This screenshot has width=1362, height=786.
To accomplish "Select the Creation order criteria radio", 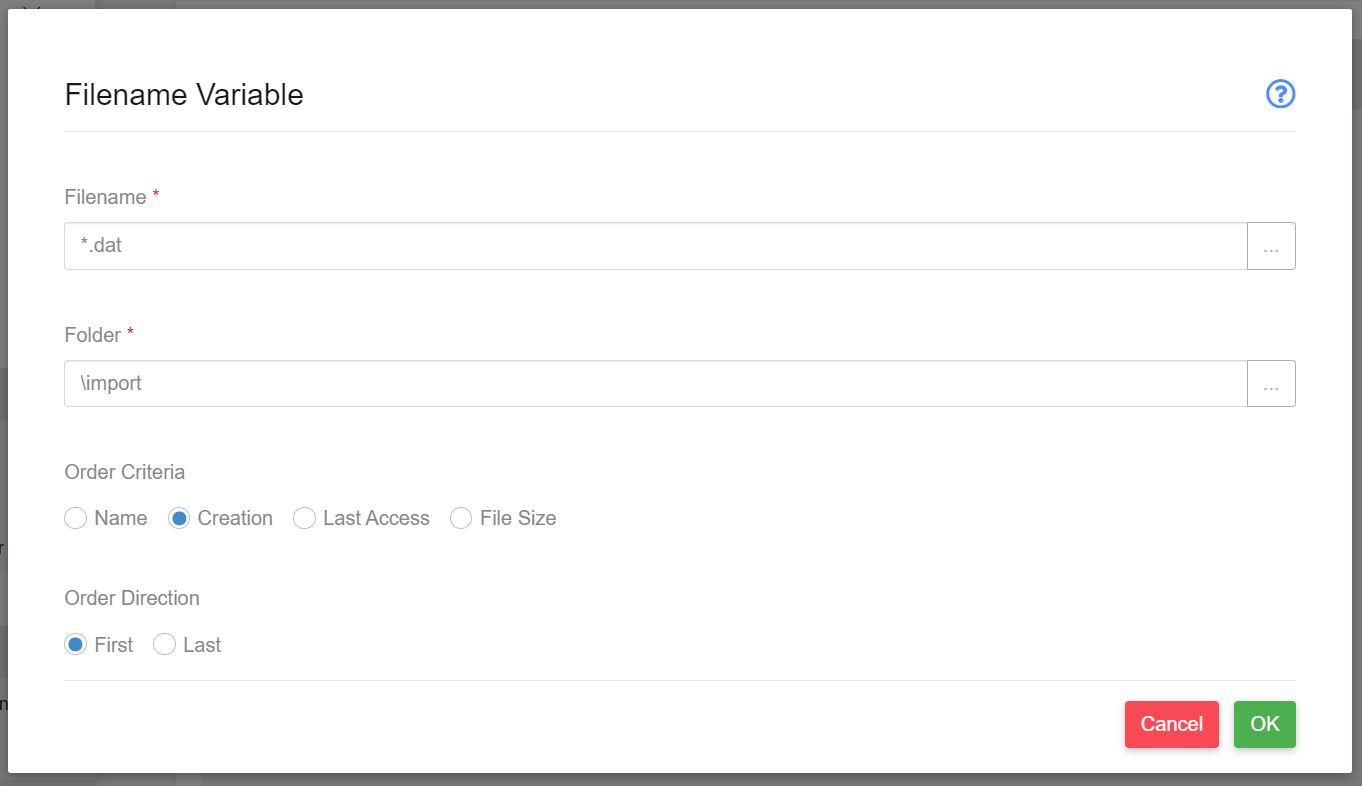I will [179, 518].
